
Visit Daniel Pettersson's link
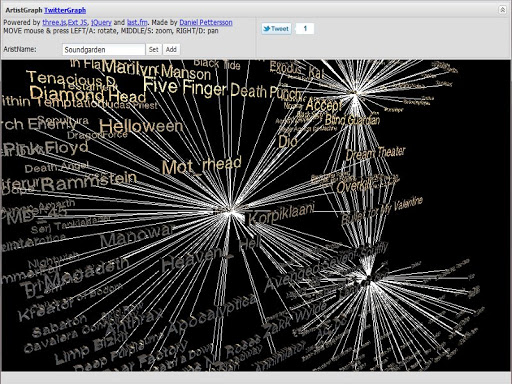click(x=206, y=22)
